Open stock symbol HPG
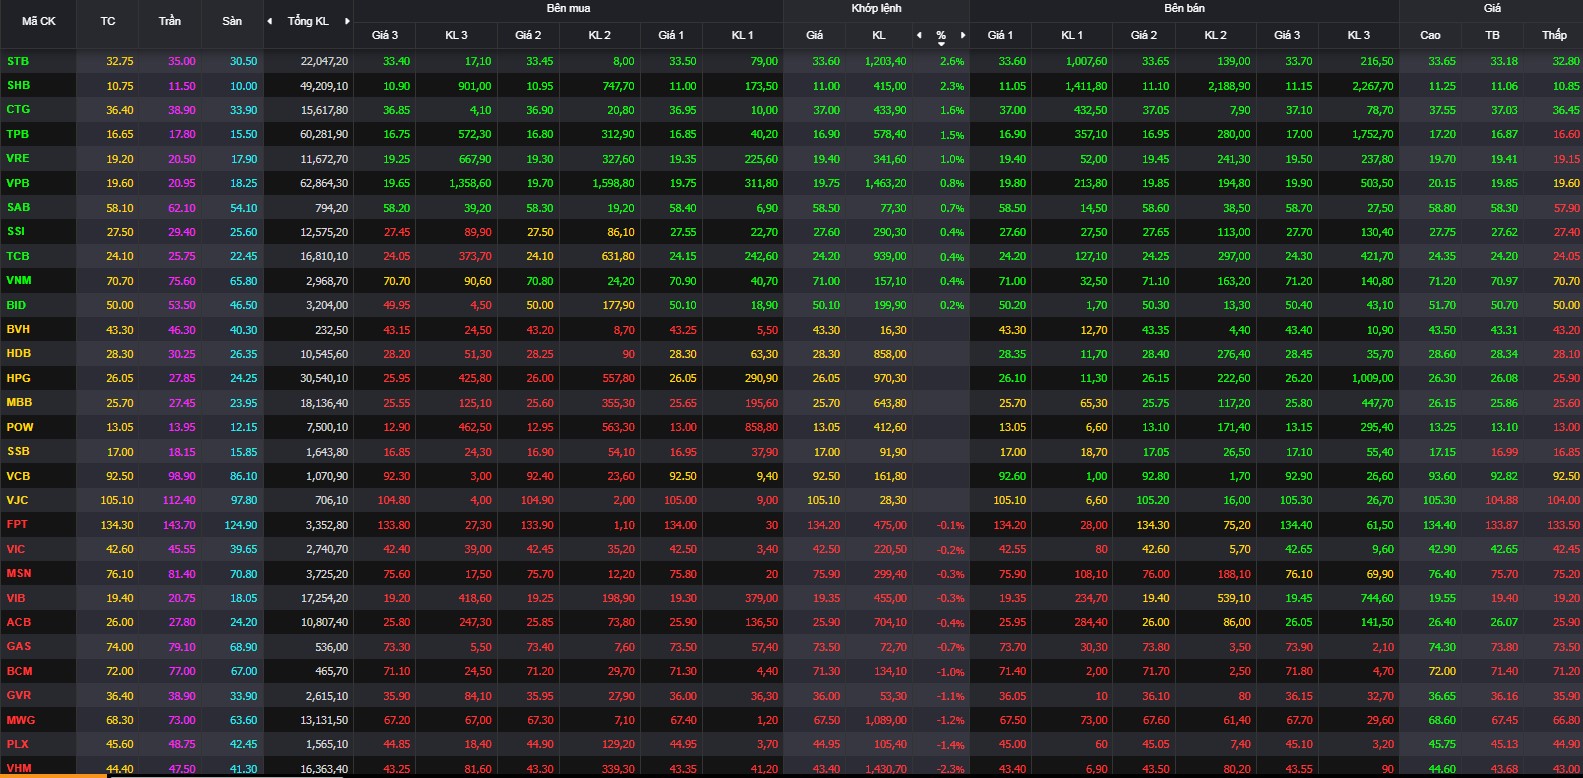This screenshot has width=1583, height=778. coord(18,378)
